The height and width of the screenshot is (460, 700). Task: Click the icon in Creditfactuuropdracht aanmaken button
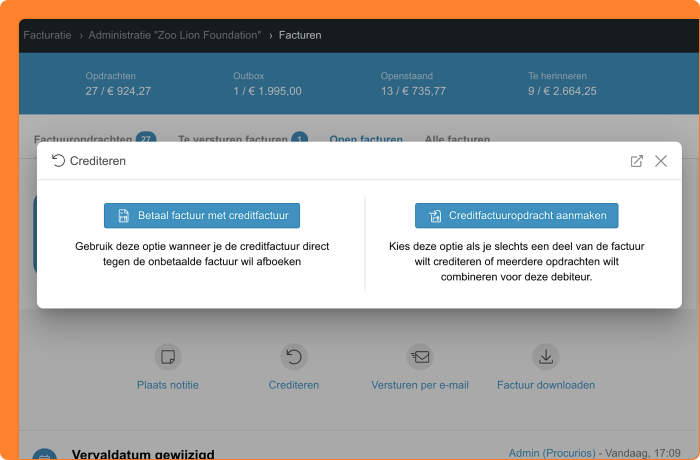pos(435,216)
